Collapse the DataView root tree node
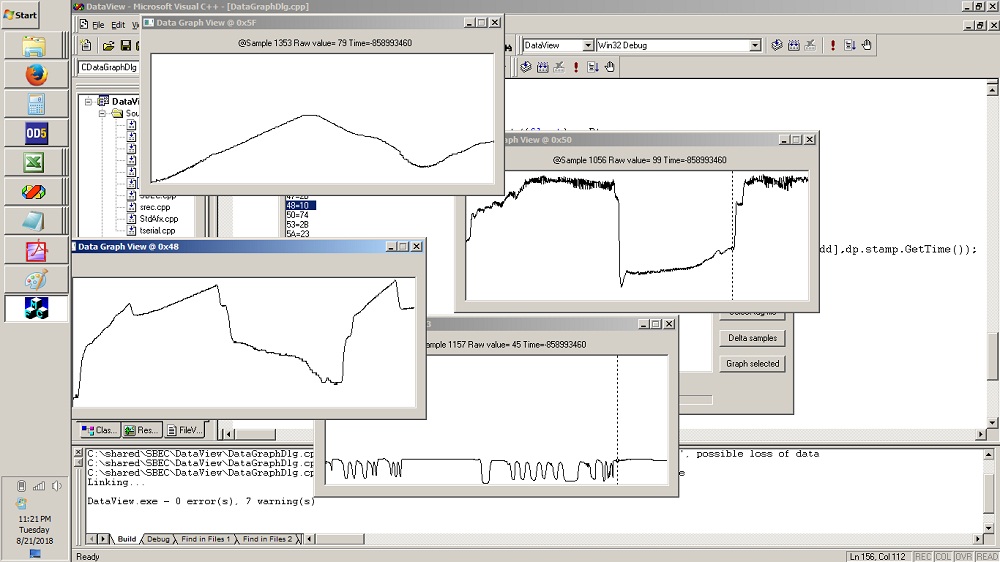Image resolution: width=1000 pixels, height=562 pixels. tap(89, 101)
